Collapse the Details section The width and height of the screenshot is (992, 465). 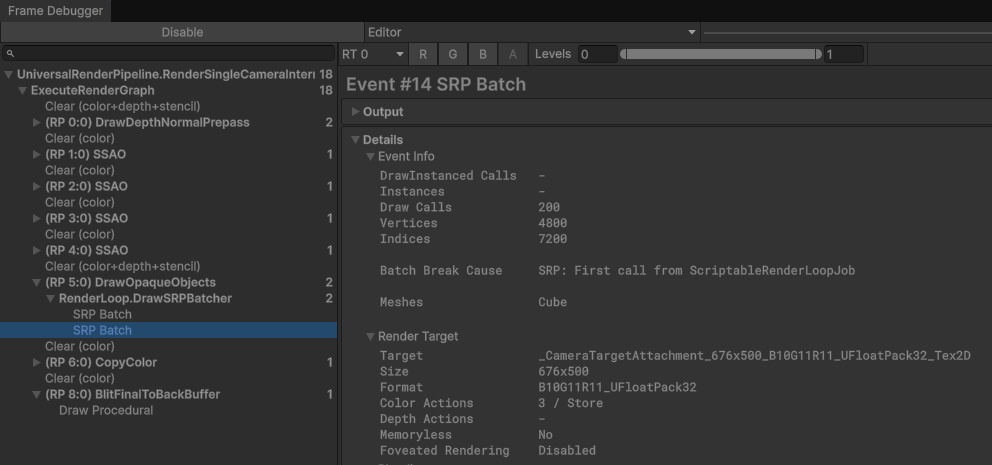point(356,140)
